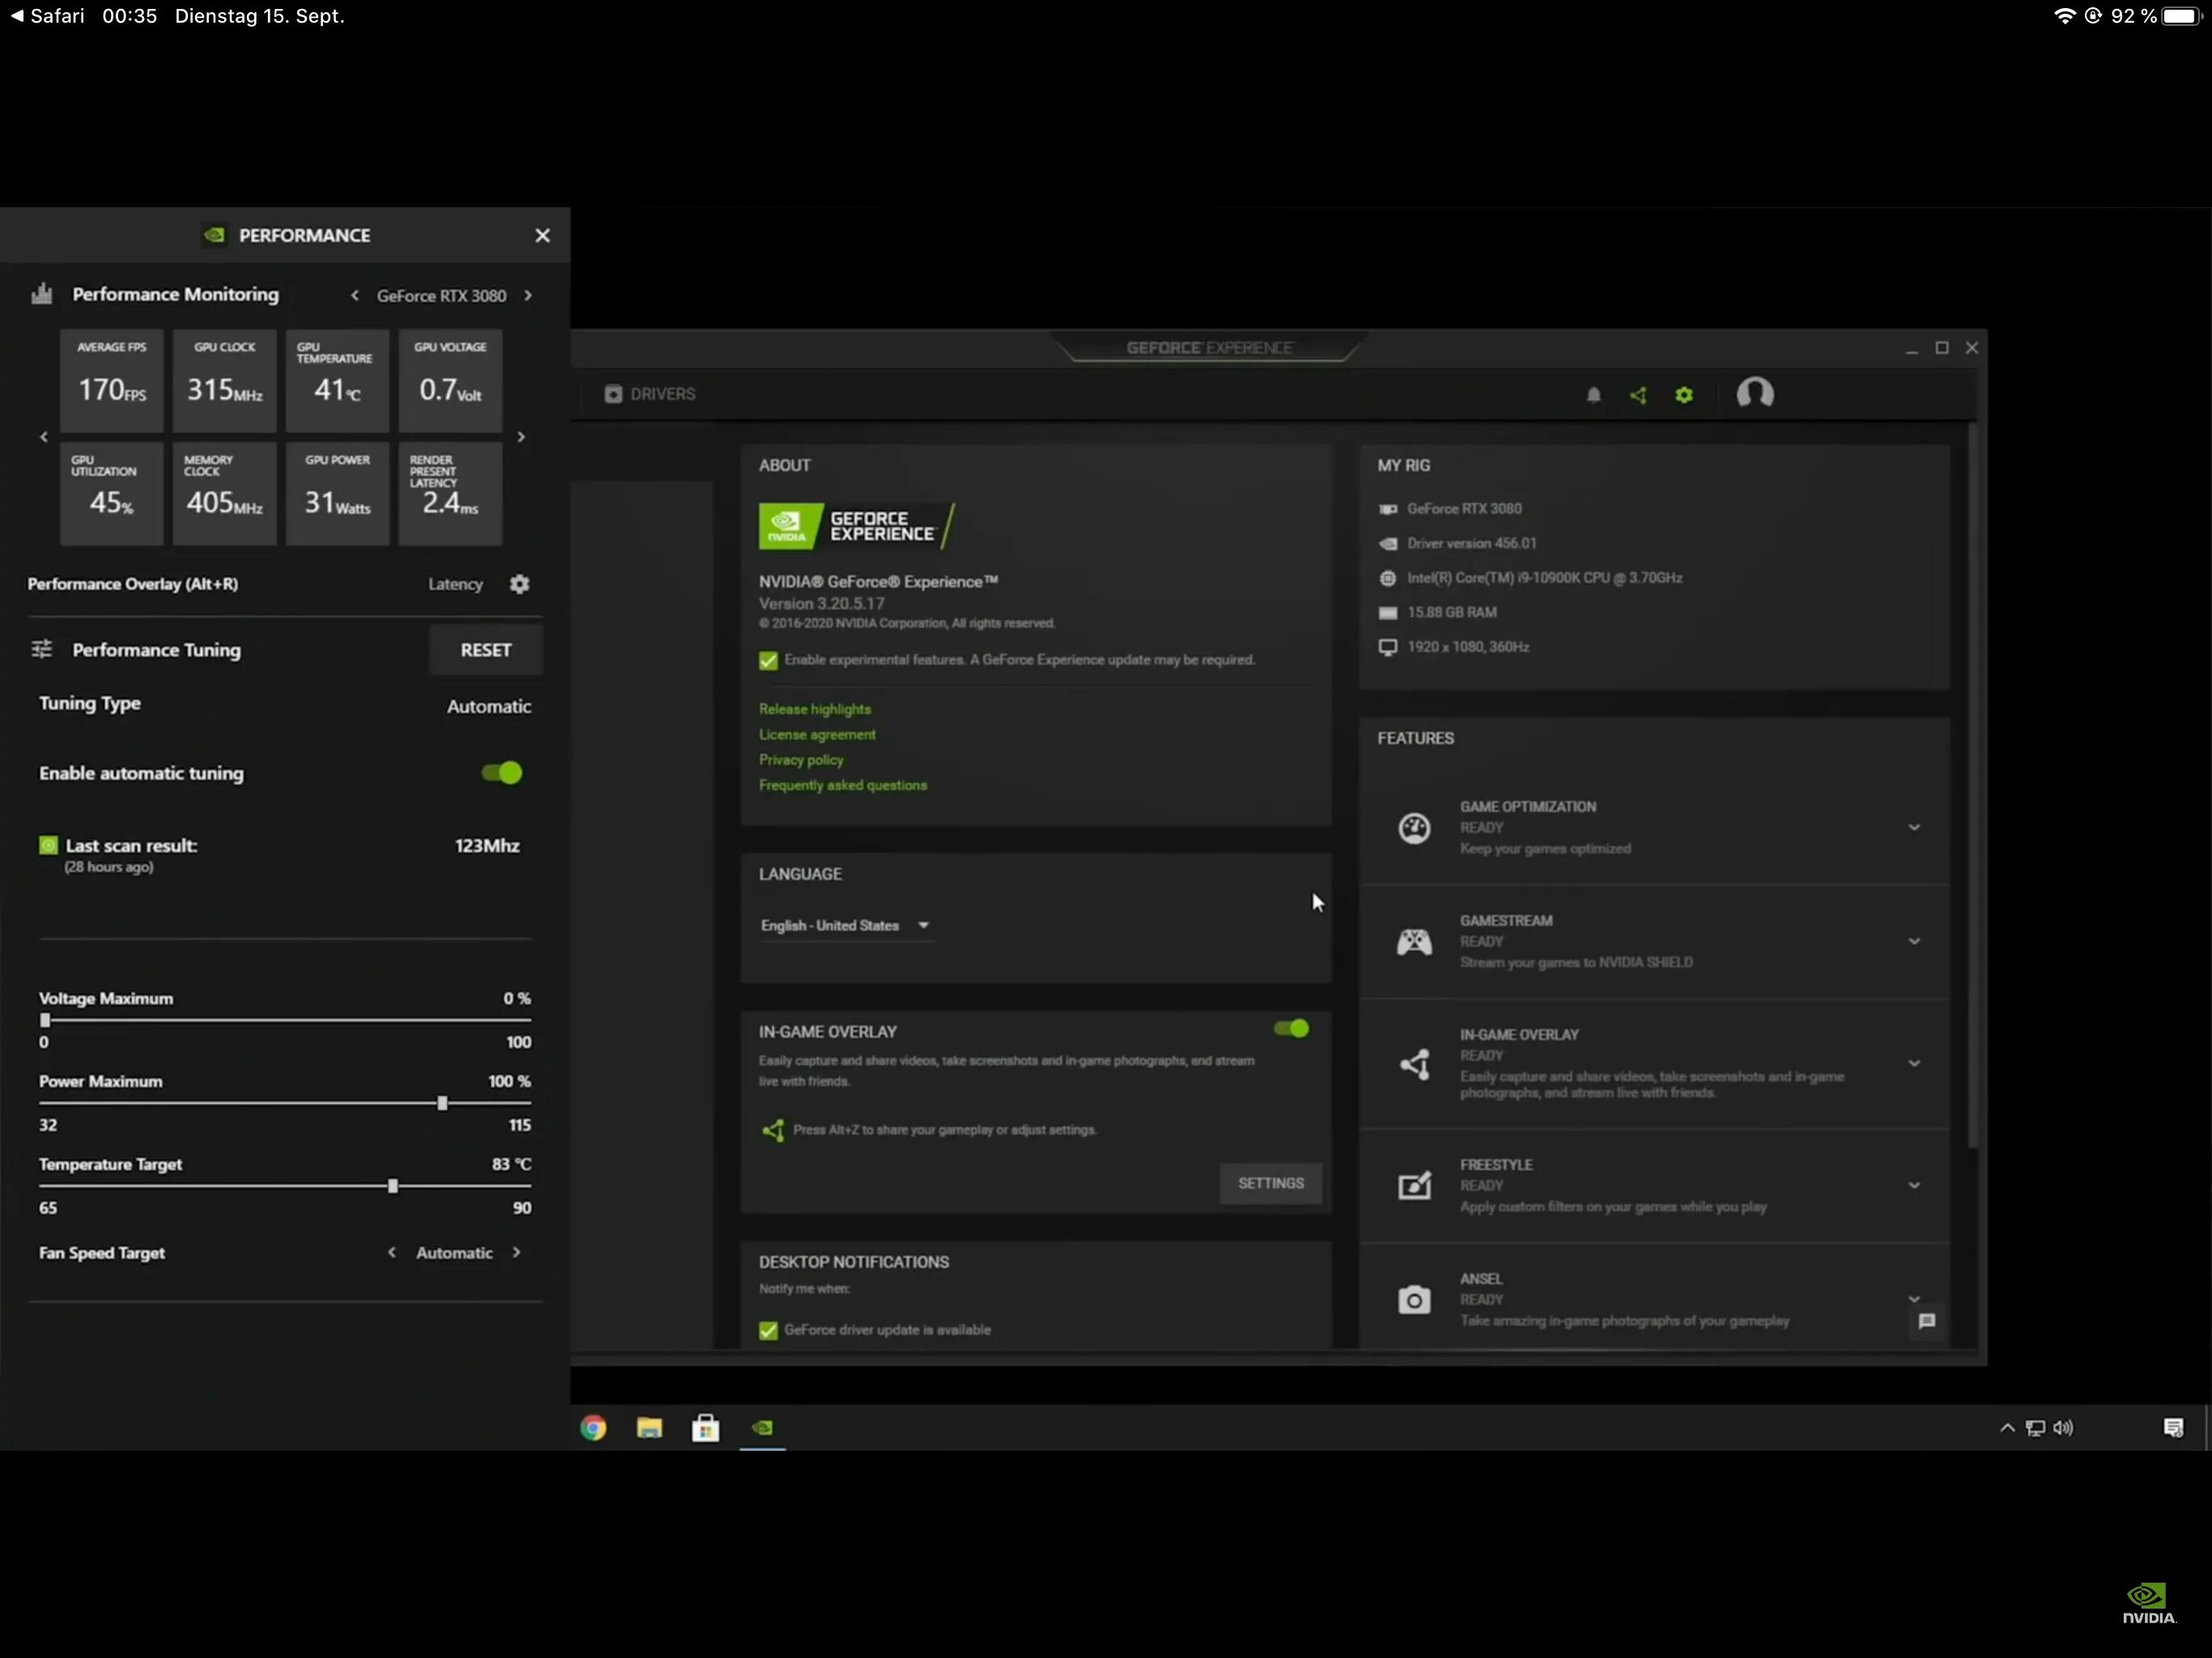2212x1658 pixels.
Task: Select the GPU Voltage tile
Action: [x=450, y=380]
